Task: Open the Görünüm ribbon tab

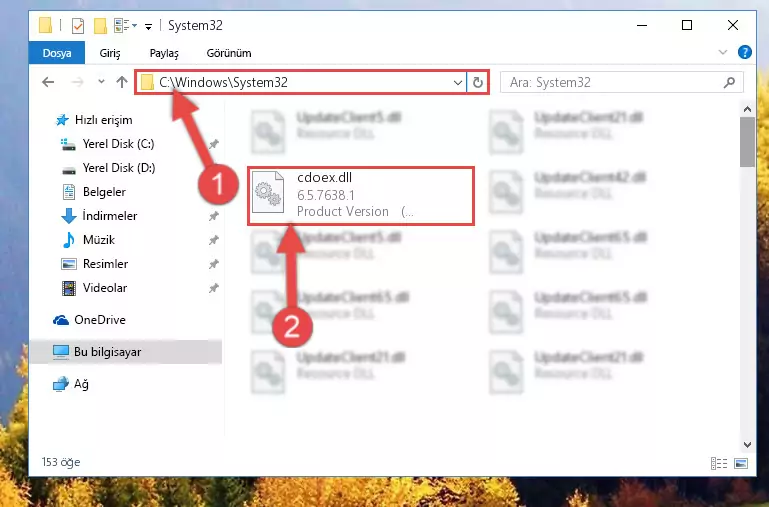Action: [x=229, y=53]
